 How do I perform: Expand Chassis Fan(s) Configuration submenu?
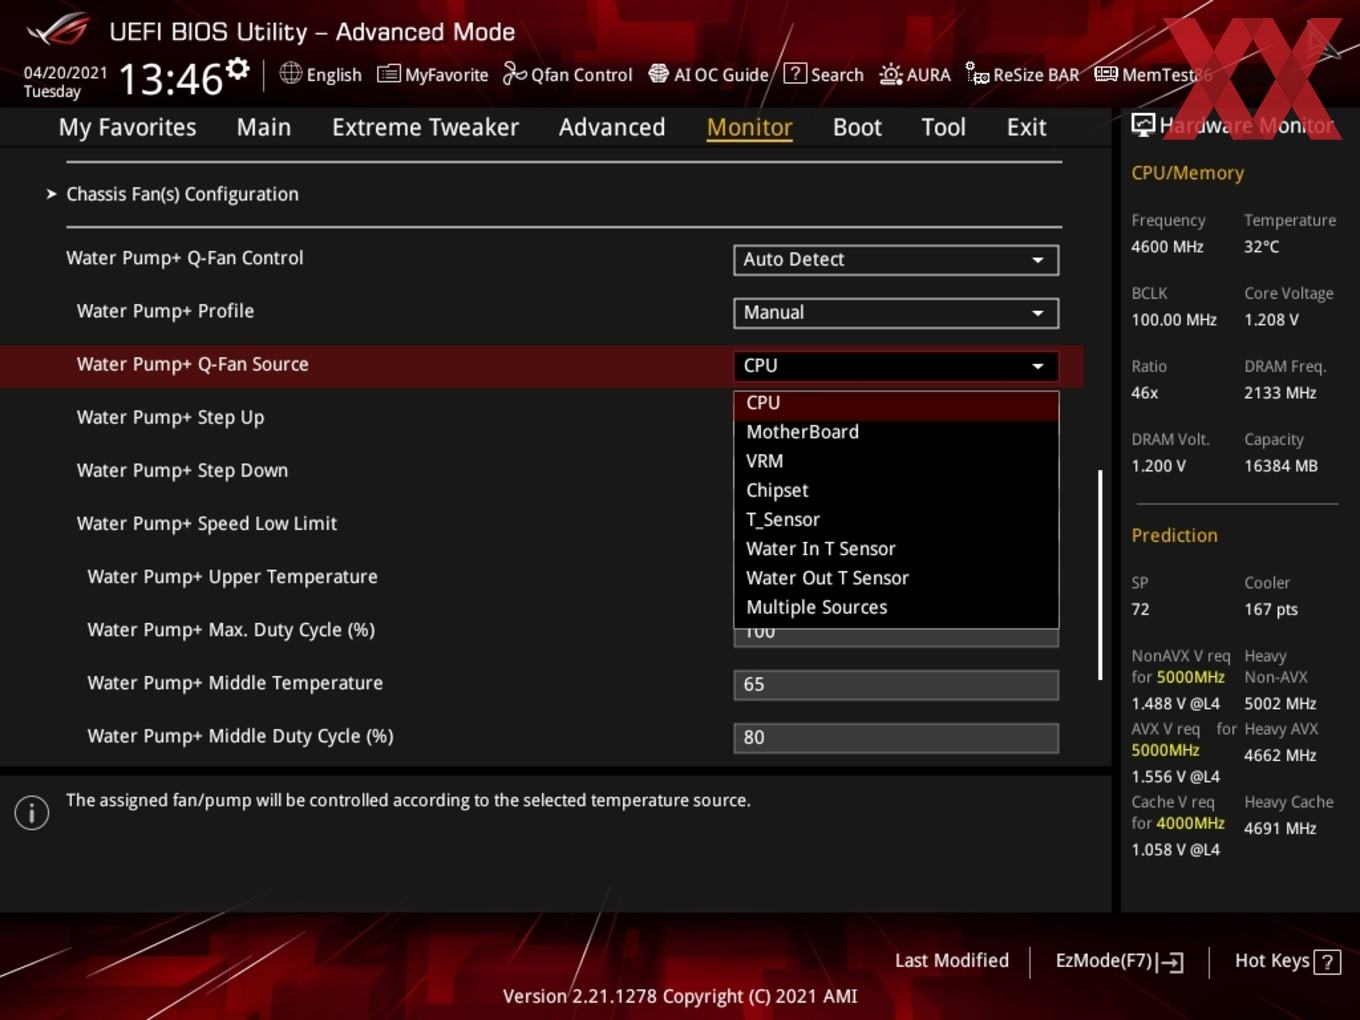pyautogui.click(x=182, y=194)
